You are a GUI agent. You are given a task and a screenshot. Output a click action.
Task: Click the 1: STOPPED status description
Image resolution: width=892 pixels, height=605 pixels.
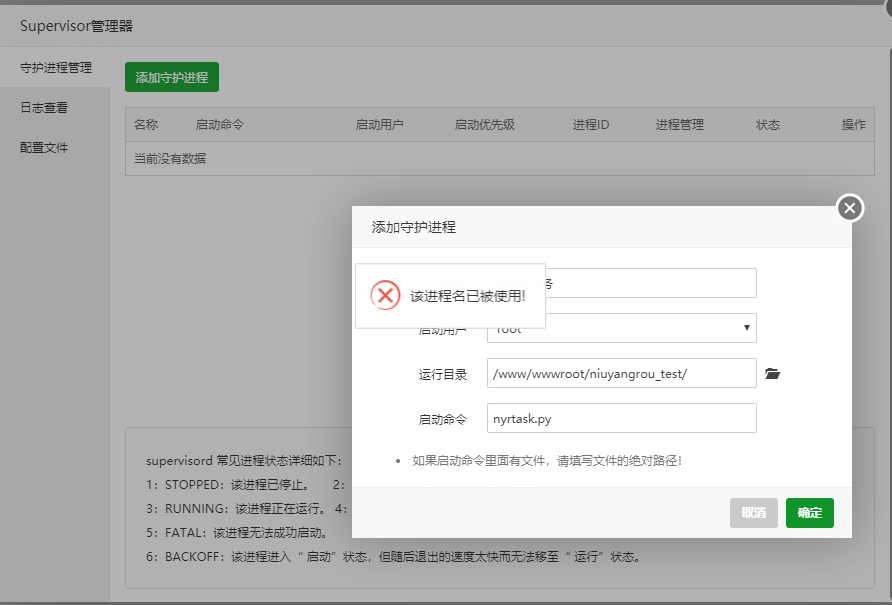(228, 485)
